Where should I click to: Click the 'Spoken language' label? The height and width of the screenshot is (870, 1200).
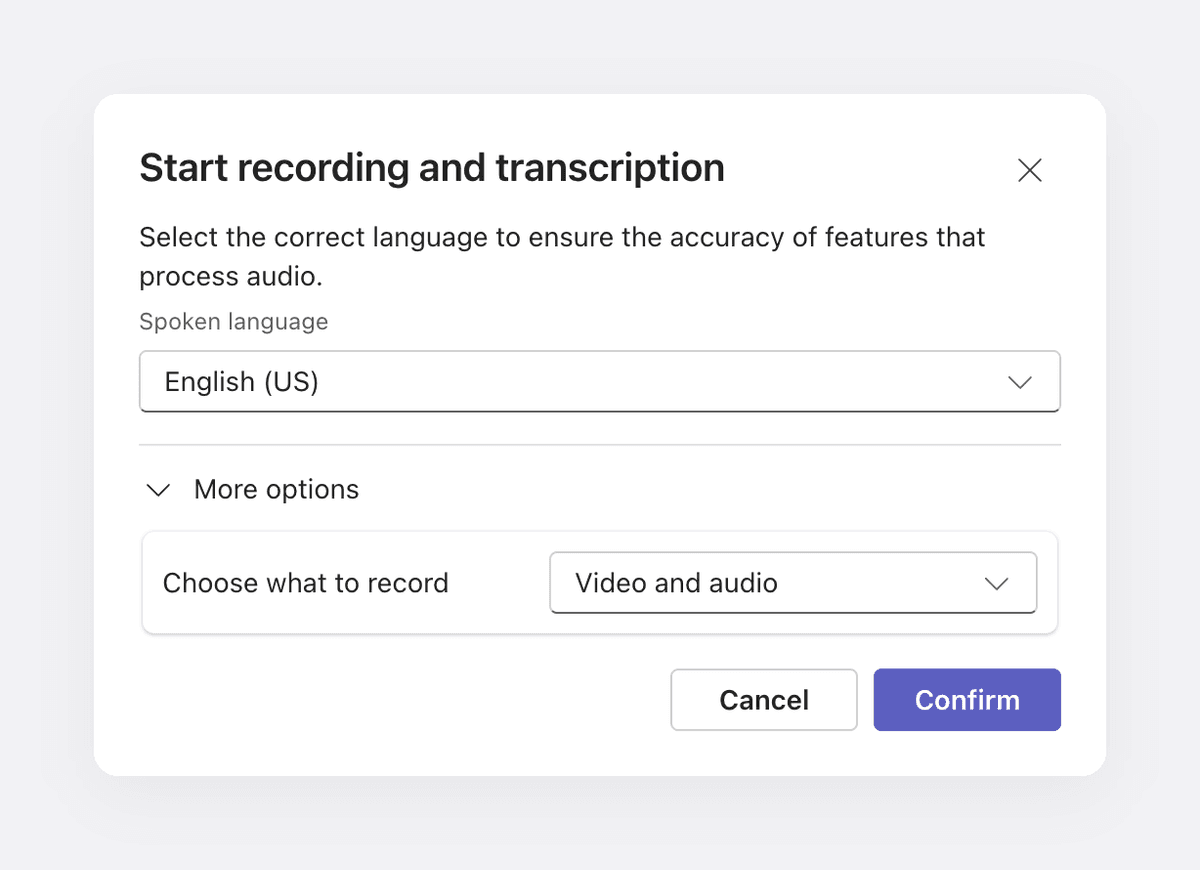233,322
